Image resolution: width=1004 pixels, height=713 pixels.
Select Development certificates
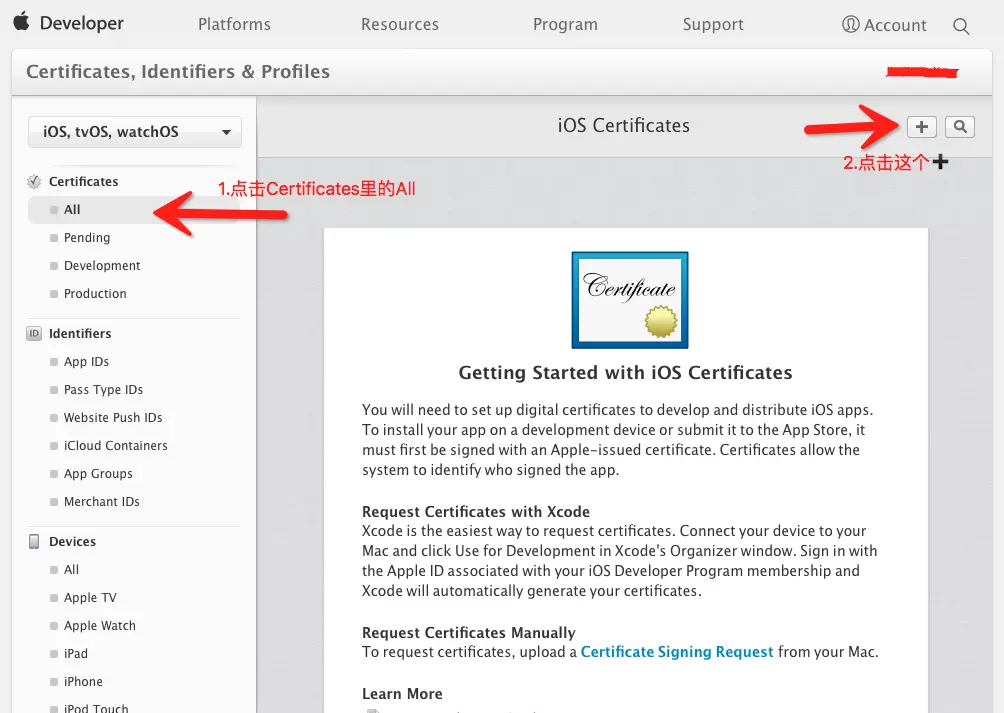[x=102, y=266]
